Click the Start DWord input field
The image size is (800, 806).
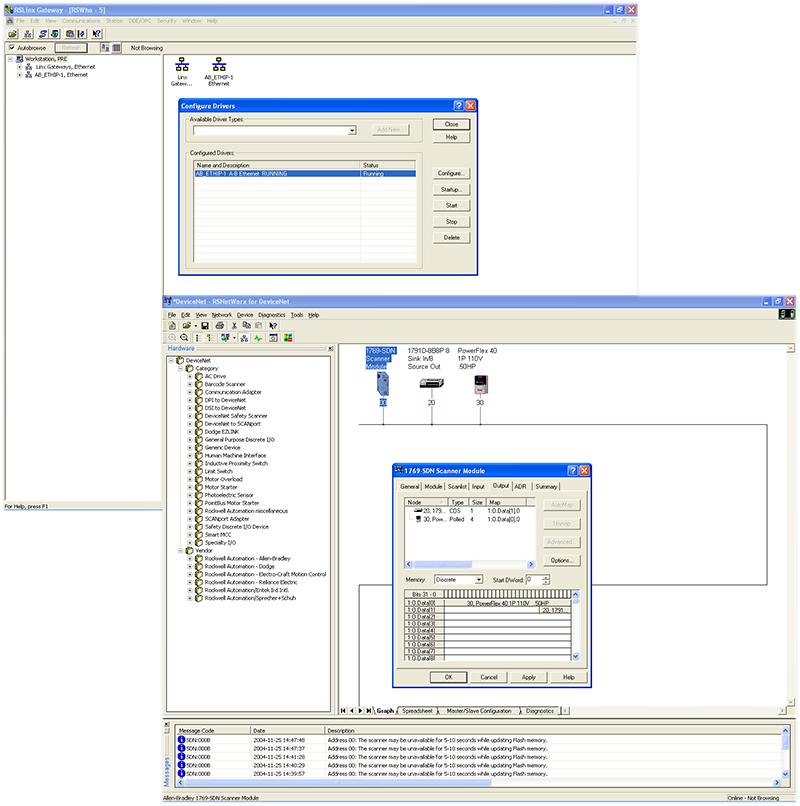(x=531, y=579)
